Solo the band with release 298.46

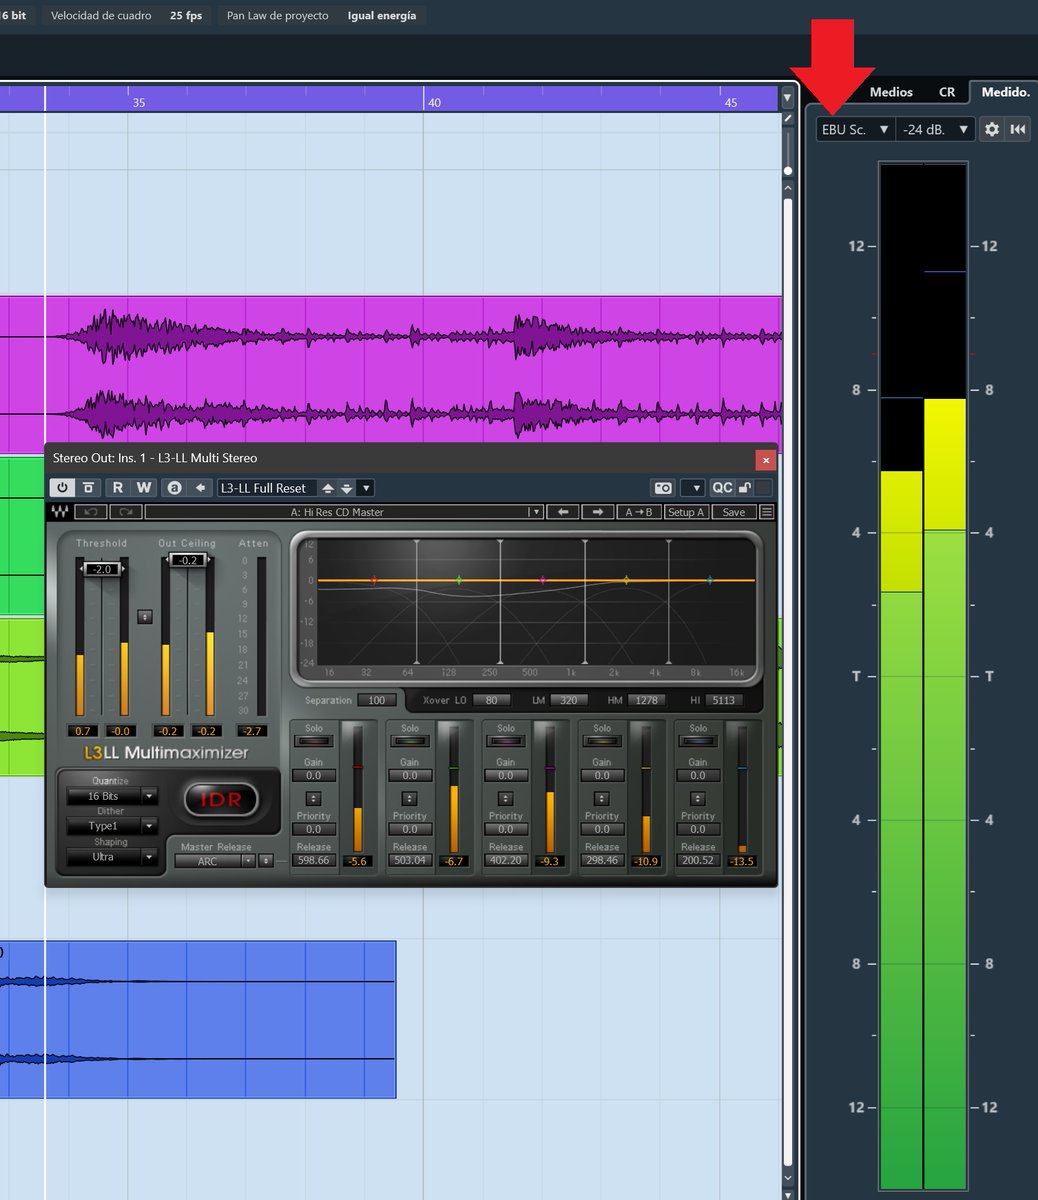coord(602,741)
